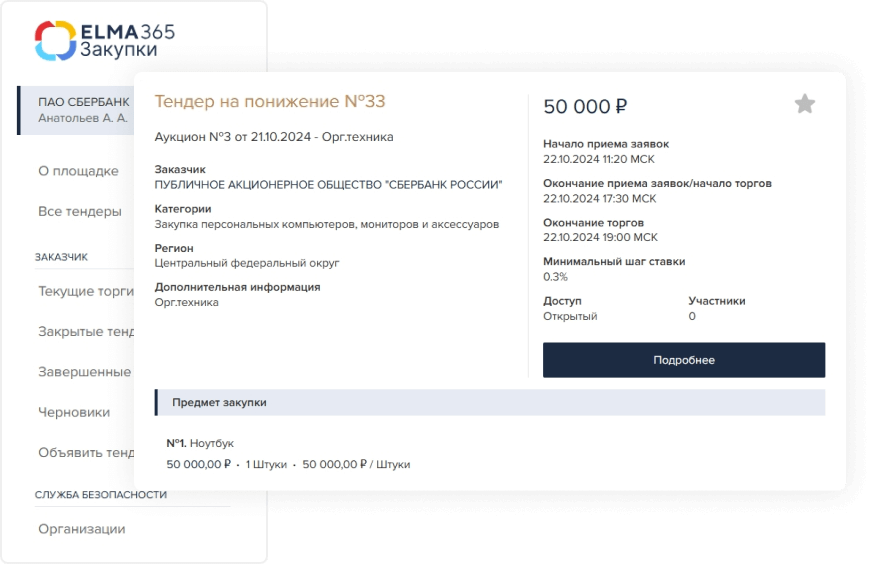Image resolution: width=880 pixels, height=564 pixels.
Task: Add tender №33 to favorites with star icon
Action: tap(804, 104)
